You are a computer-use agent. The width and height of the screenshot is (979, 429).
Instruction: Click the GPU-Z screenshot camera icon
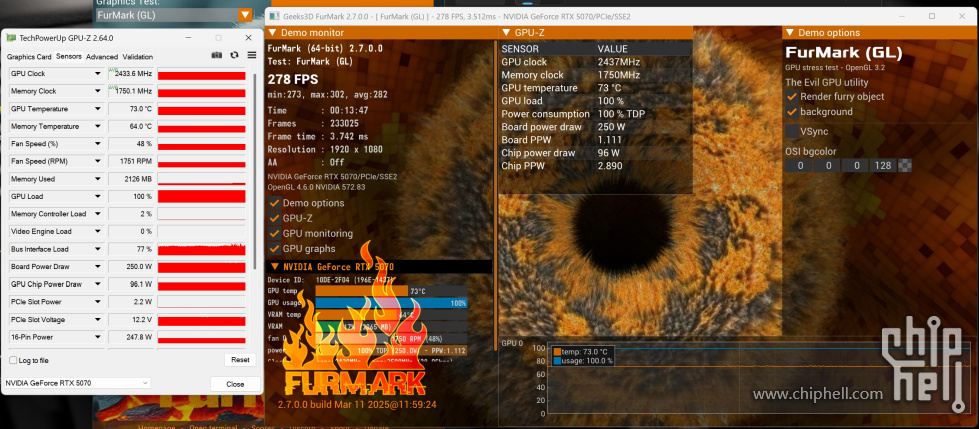[x=217, y=56]
